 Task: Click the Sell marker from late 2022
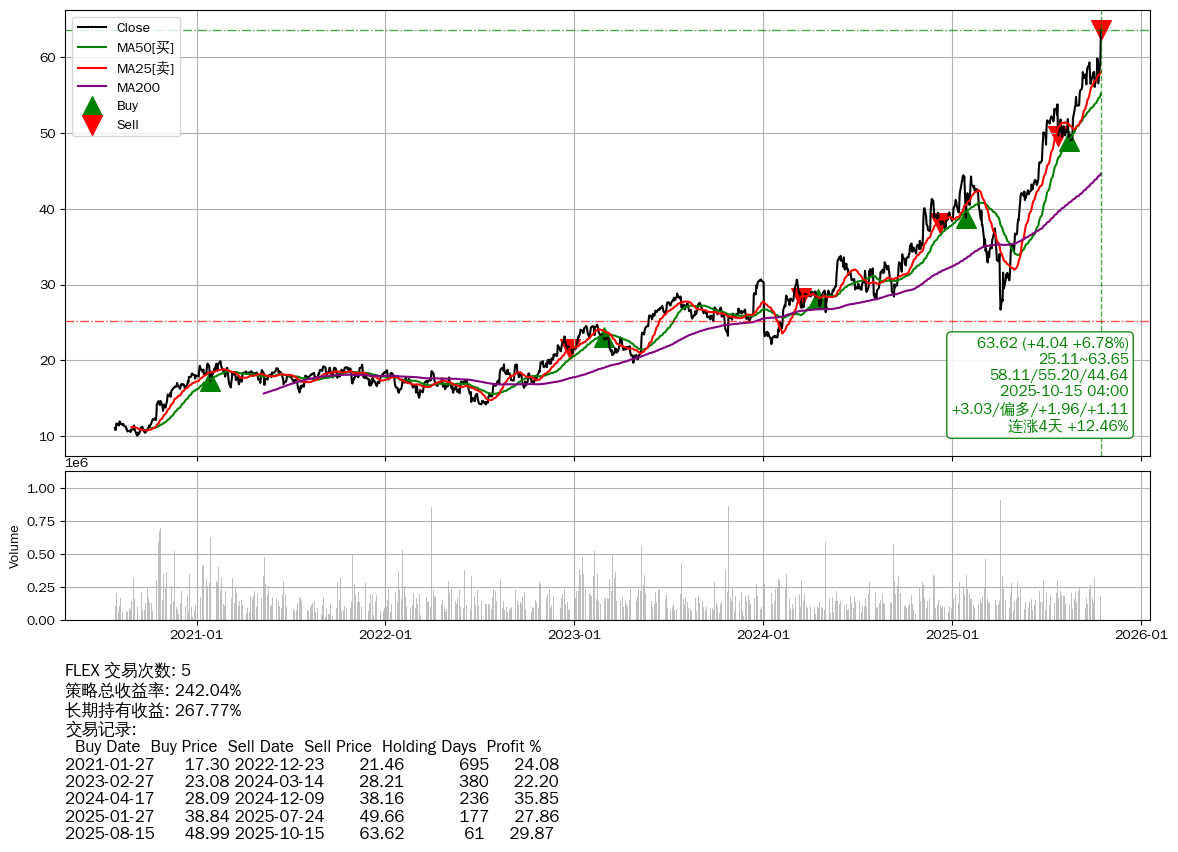(570, 348)
